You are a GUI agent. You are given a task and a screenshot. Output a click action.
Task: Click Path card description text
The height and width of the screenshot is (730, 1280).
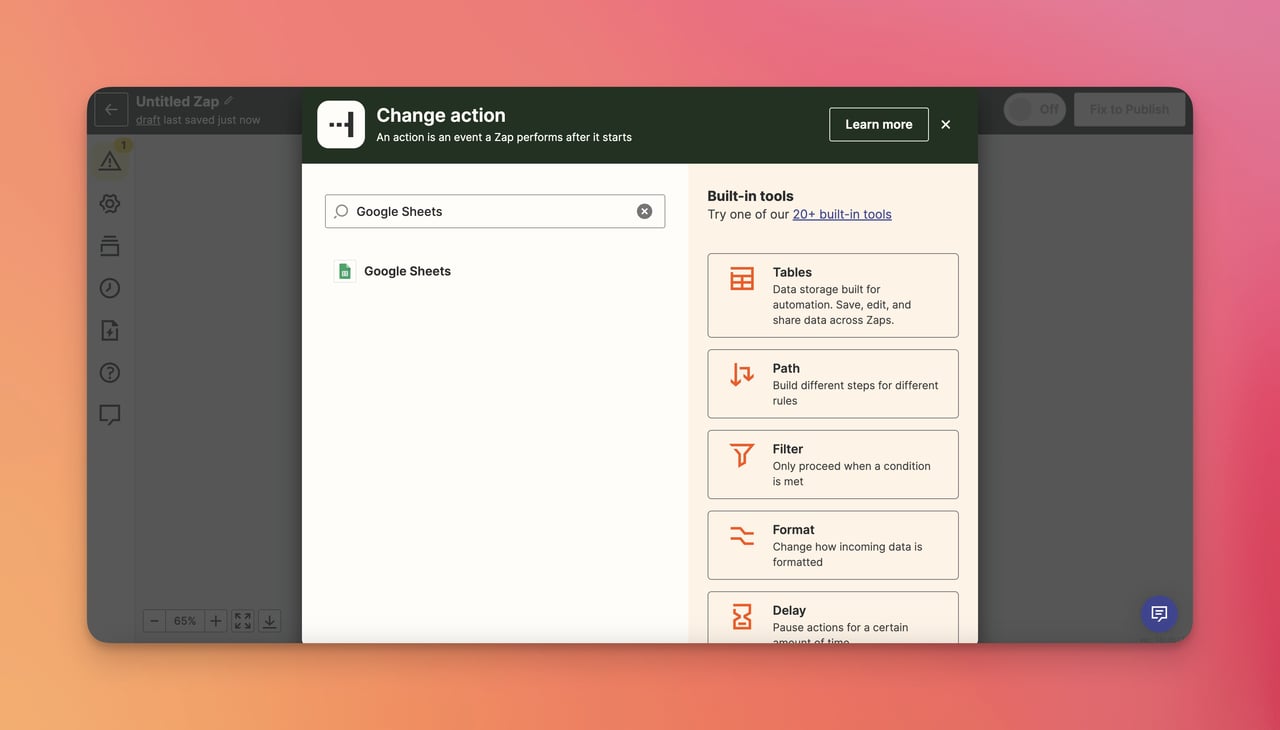pyautogui.click(x=855, y=393)
